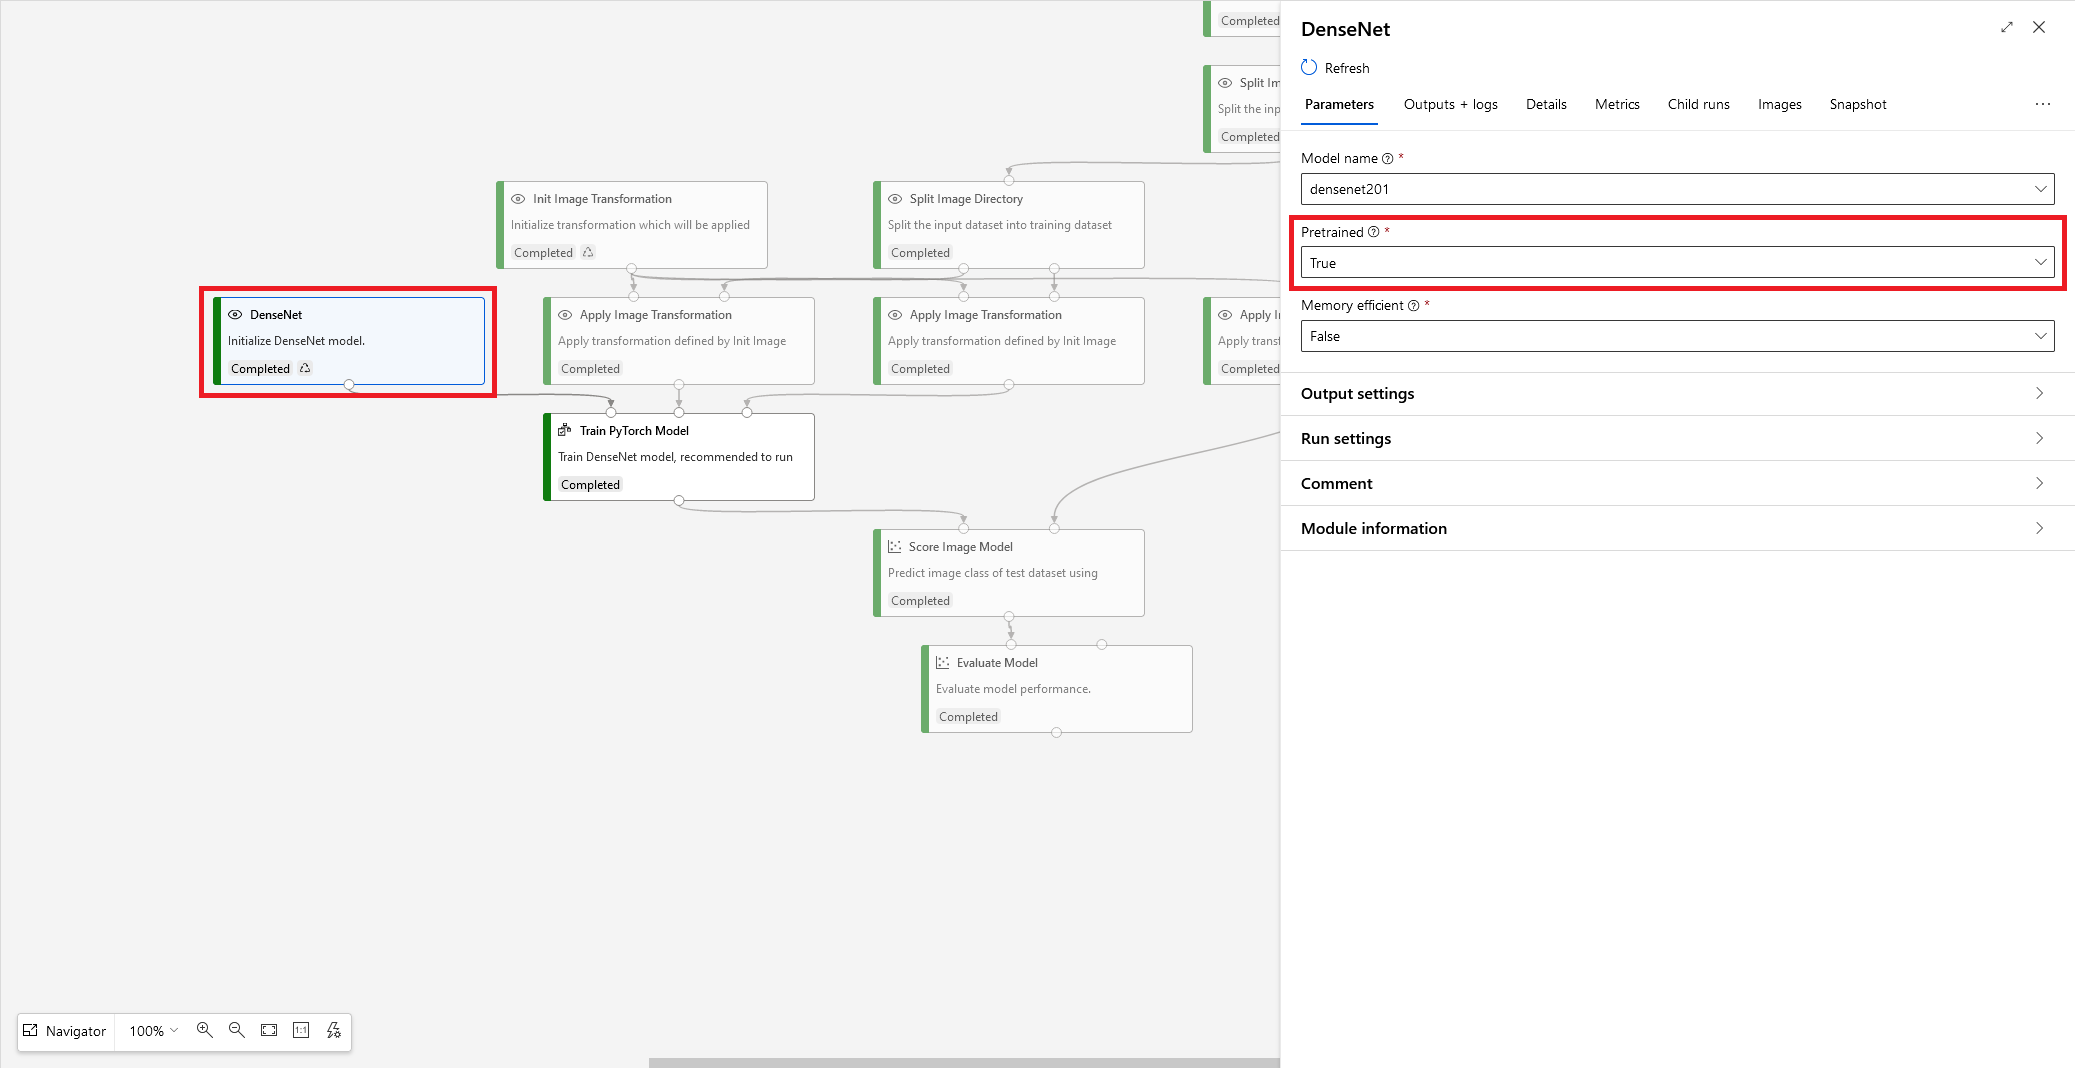Image resolution: width=2075 pixels, height=1068 pixels.
Task: Click the Refresh icon in DenseNet panel
Action: tap(1310, 67)
